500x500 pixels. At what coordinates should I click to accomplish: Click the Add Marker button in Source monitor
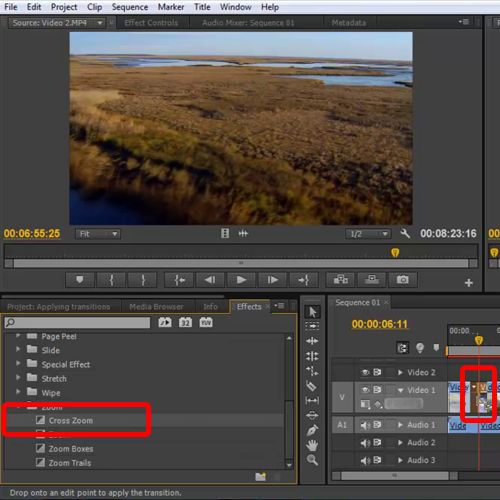[x=79, y=280]
